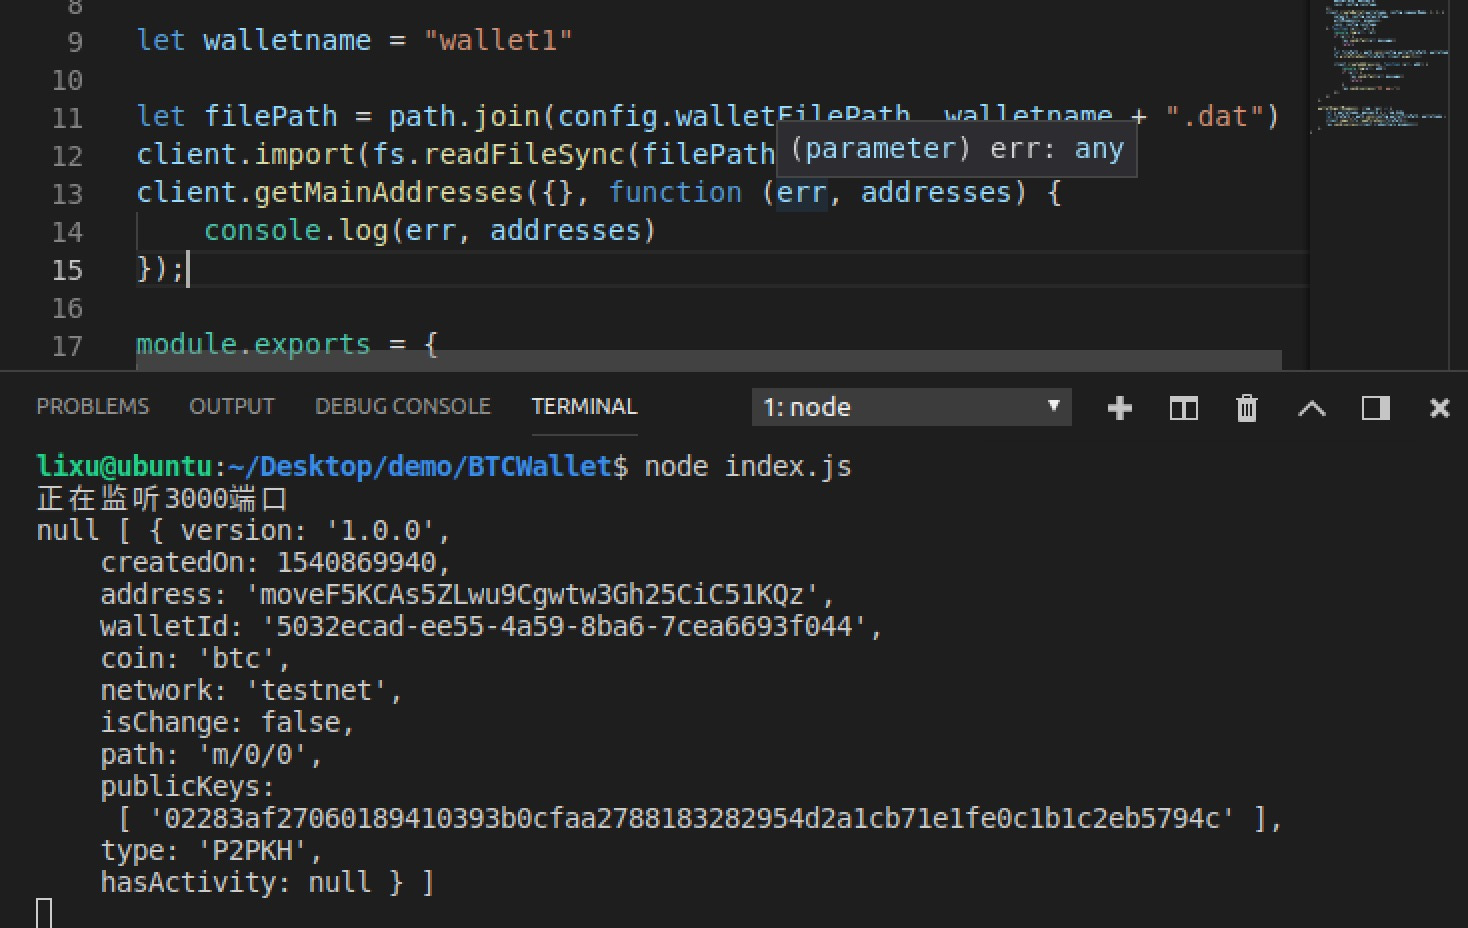
Task: Create a new terminal with plus icon
Action: point(1120,408)
